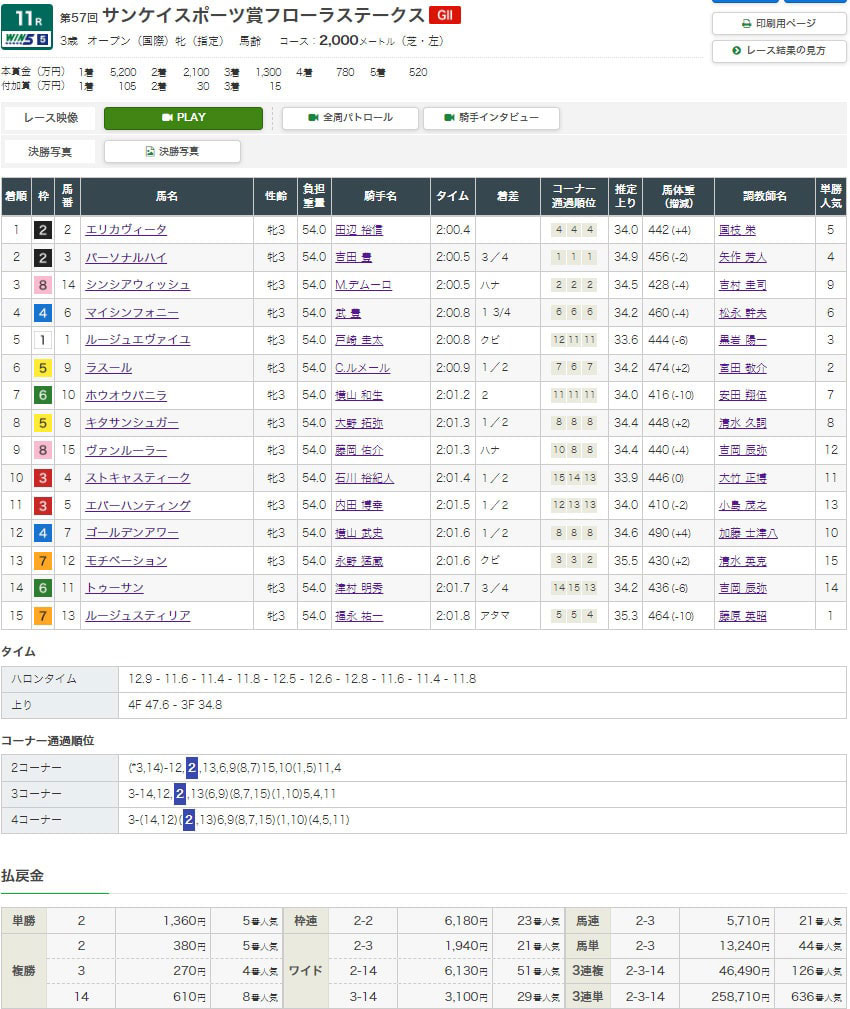Image resolution: width=850 pixels, height=1009 pixels.
Task: Open jockey M.デムーロ profile link
Action: (362, 285)
